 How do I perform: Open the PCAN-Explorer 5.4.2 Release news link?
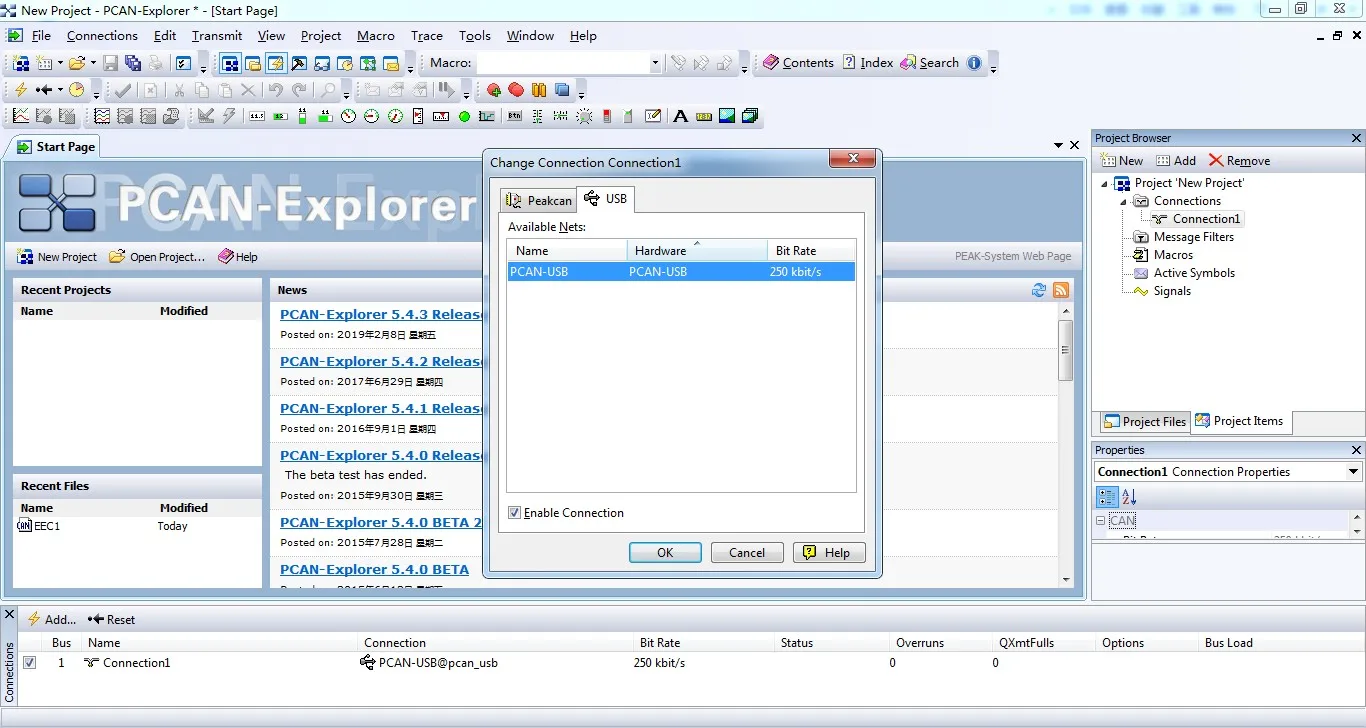381,362
